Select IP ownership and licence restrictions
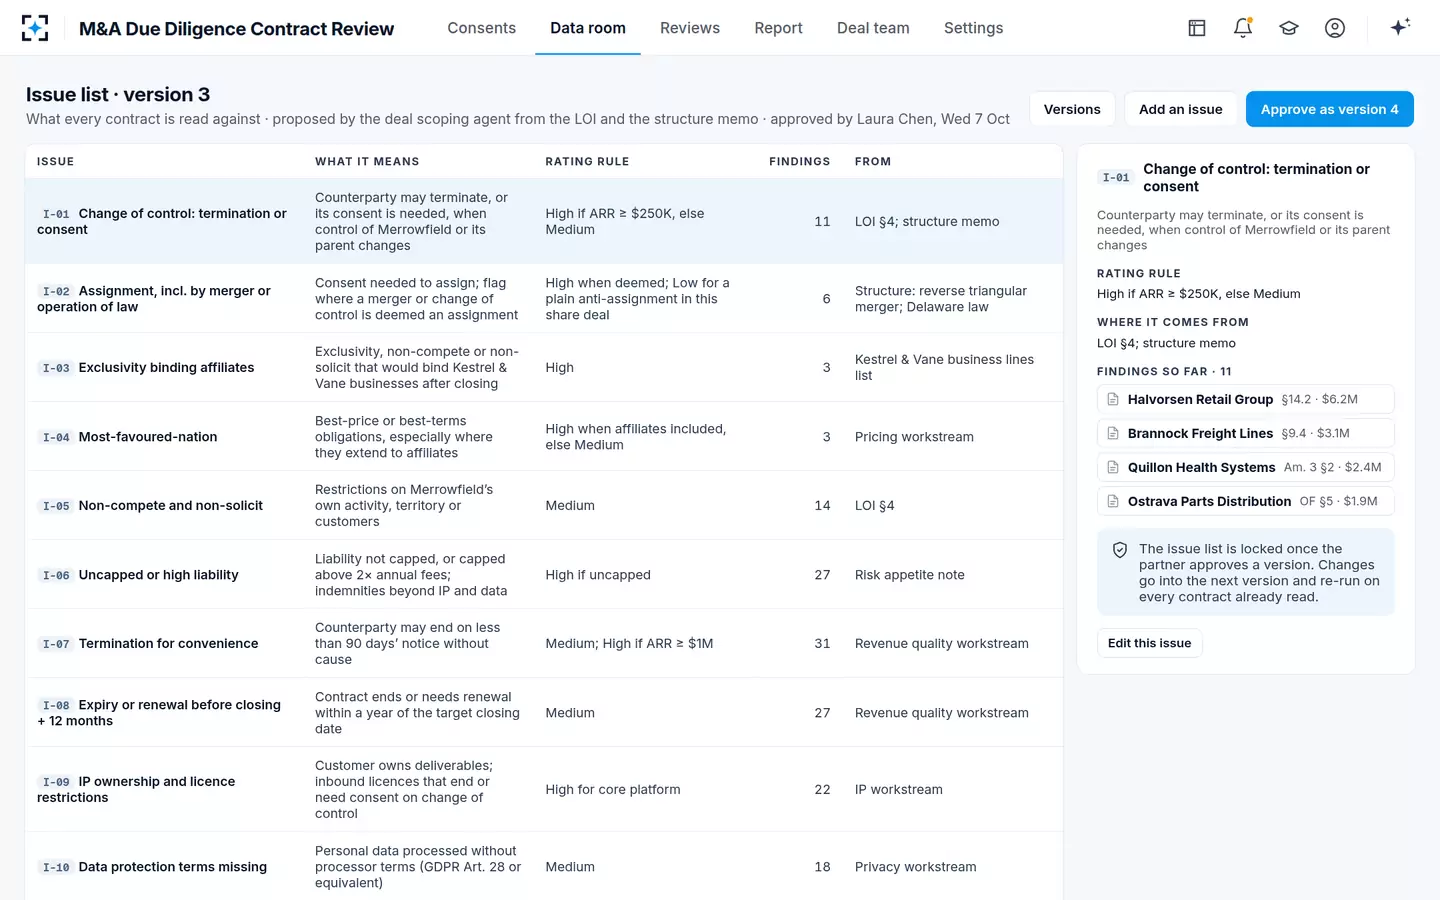The image size is (1440, 900). pyautogui.click(x=544, y=789)
